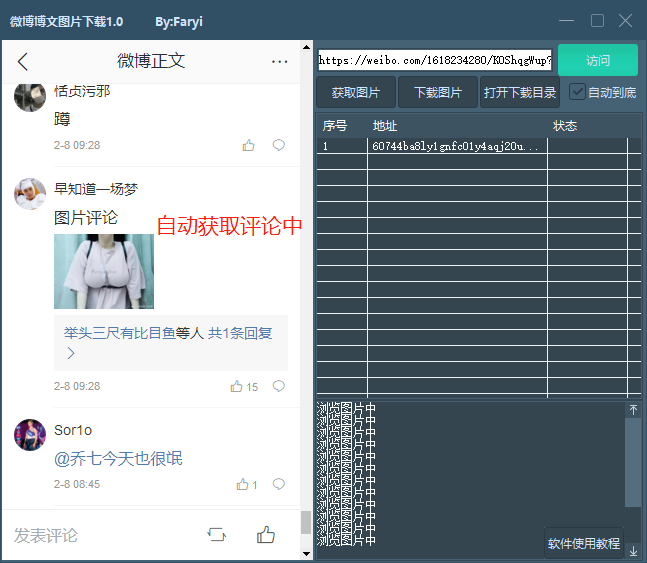Click the browser scrollbar up arrow

coord(306,47)
